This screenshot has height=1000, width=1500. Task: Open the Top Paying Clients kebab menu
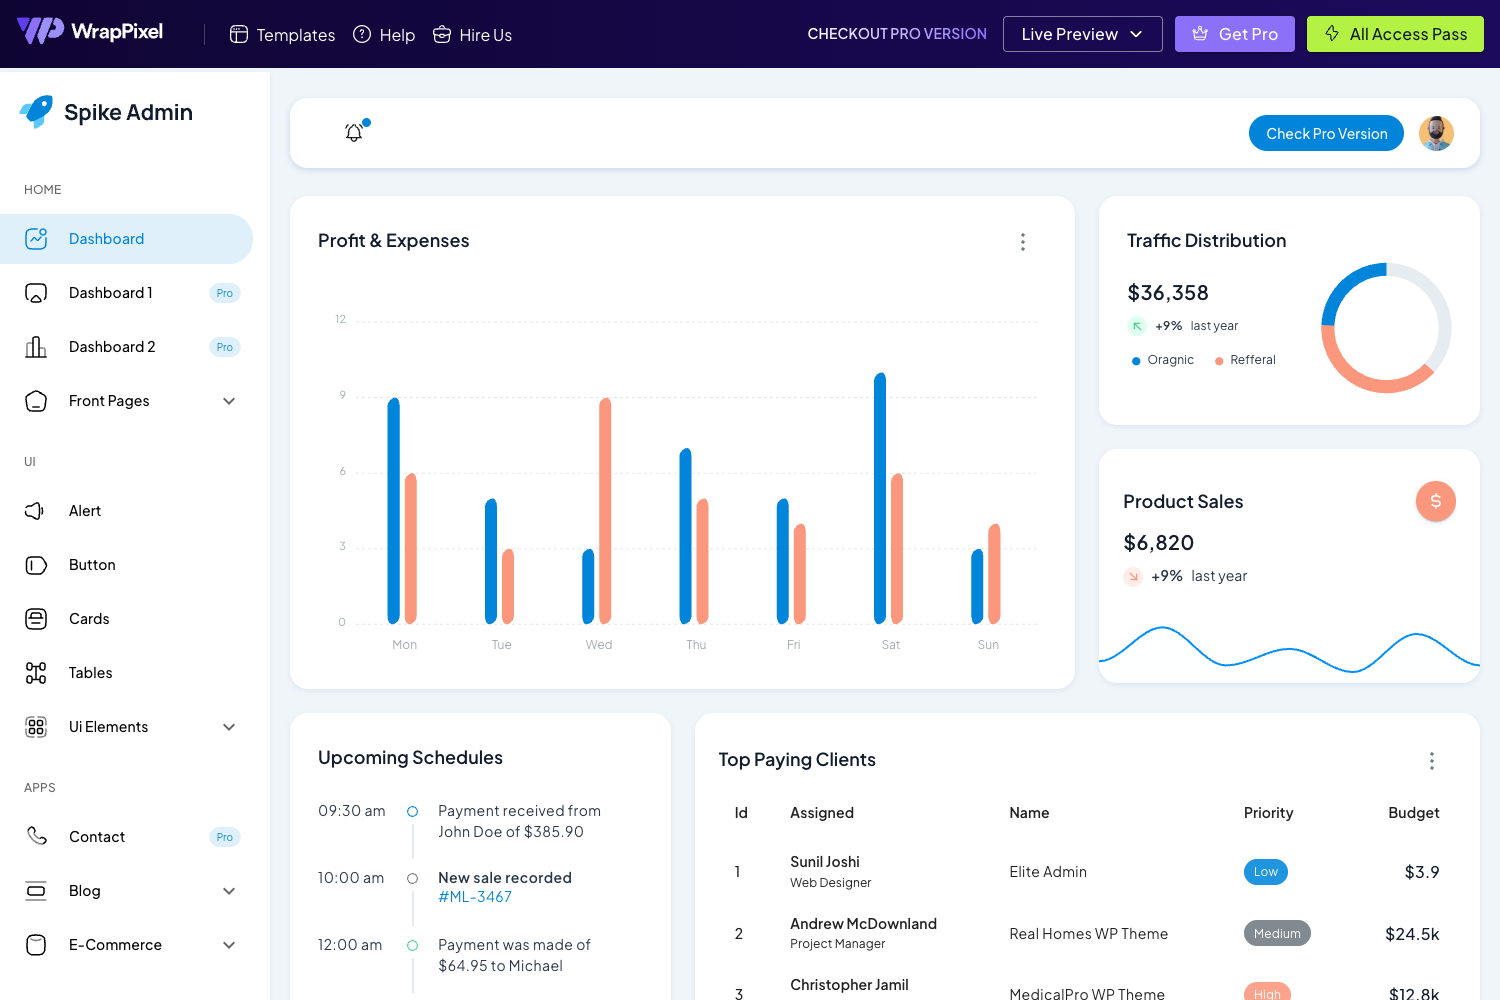click(1432, 761)
